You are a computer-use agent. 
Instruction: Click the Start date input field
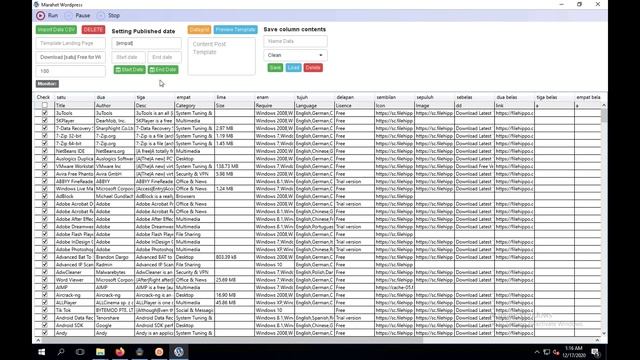point(128,57)
